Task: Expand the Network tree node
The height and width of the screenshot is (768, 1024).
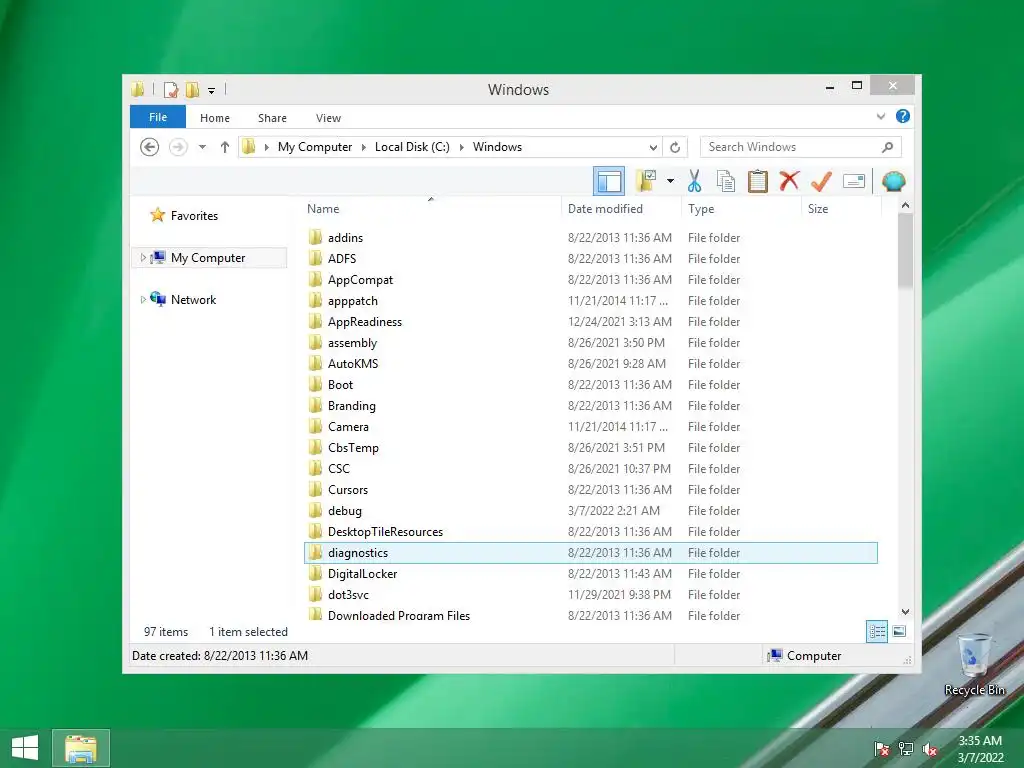Action: pyautogui.click(x=143, y=300)
